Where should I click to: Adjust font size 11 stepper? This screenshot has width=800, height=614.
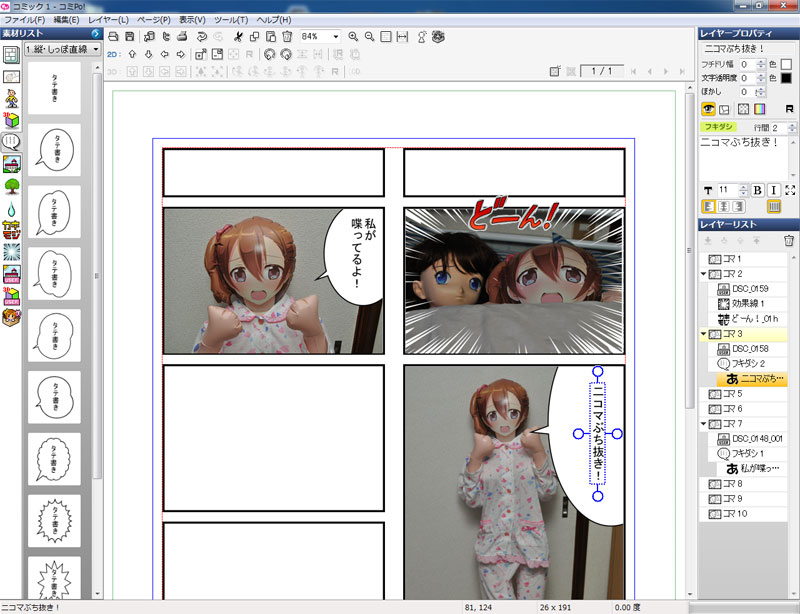(743, 190)
